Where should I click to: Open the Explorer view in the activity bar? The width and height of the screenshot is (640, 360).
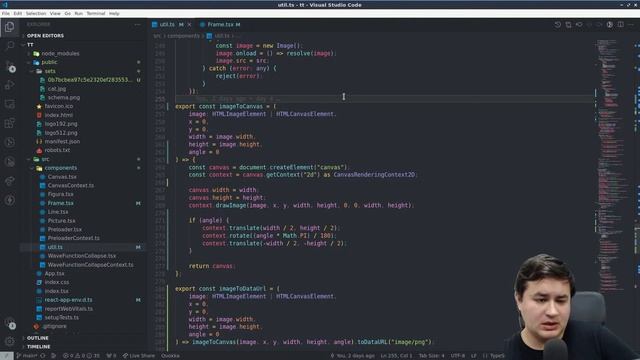9,27
